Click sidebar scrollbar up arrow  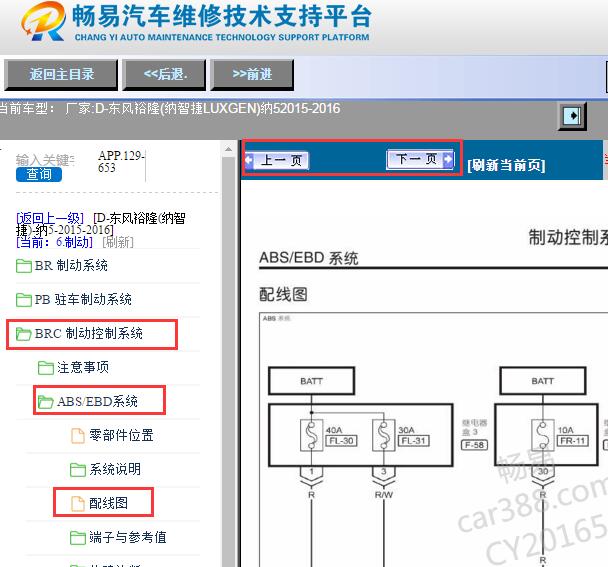(x=228, y=149)
